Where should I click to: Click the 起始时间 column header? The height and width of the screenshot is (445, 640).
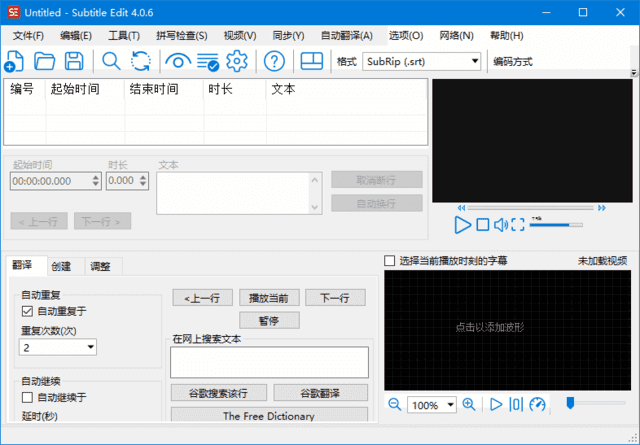(84, 89)
